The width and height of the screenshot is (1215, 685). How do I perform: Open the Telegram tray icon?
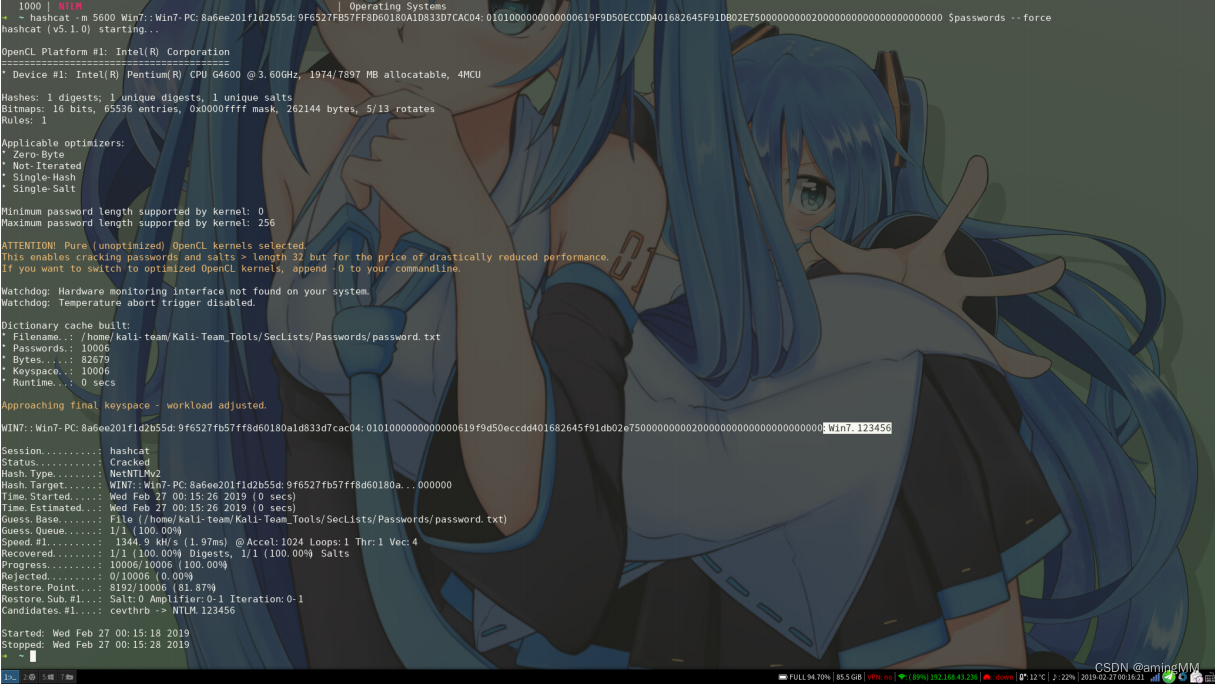click(1167, 677)
